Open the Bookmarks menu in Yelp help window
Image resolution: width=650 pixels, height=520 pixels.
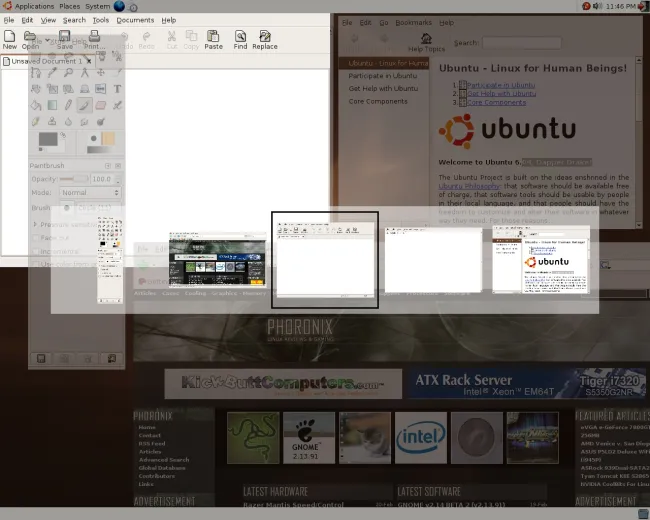click(413, 22)
